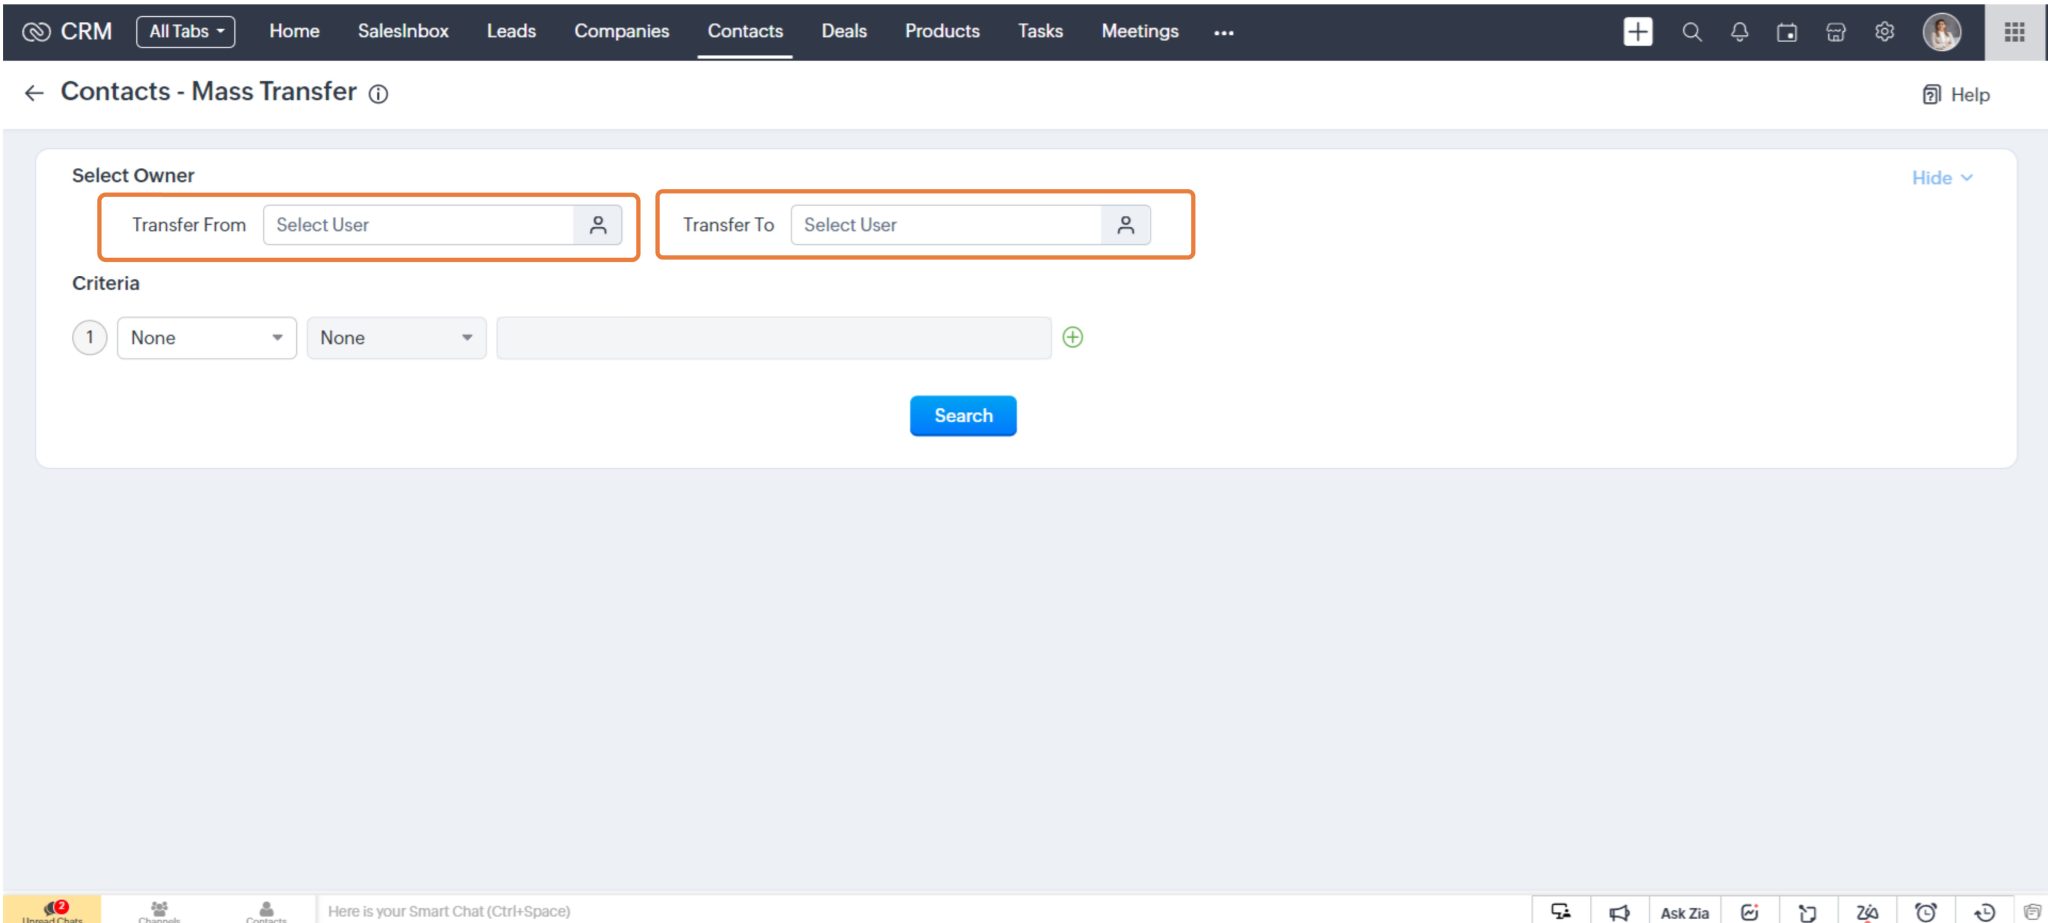The height and width of the screenshot is (923, 2048).
Task: Open the user picker in Transfer From
Action: [x=597, y=225]
